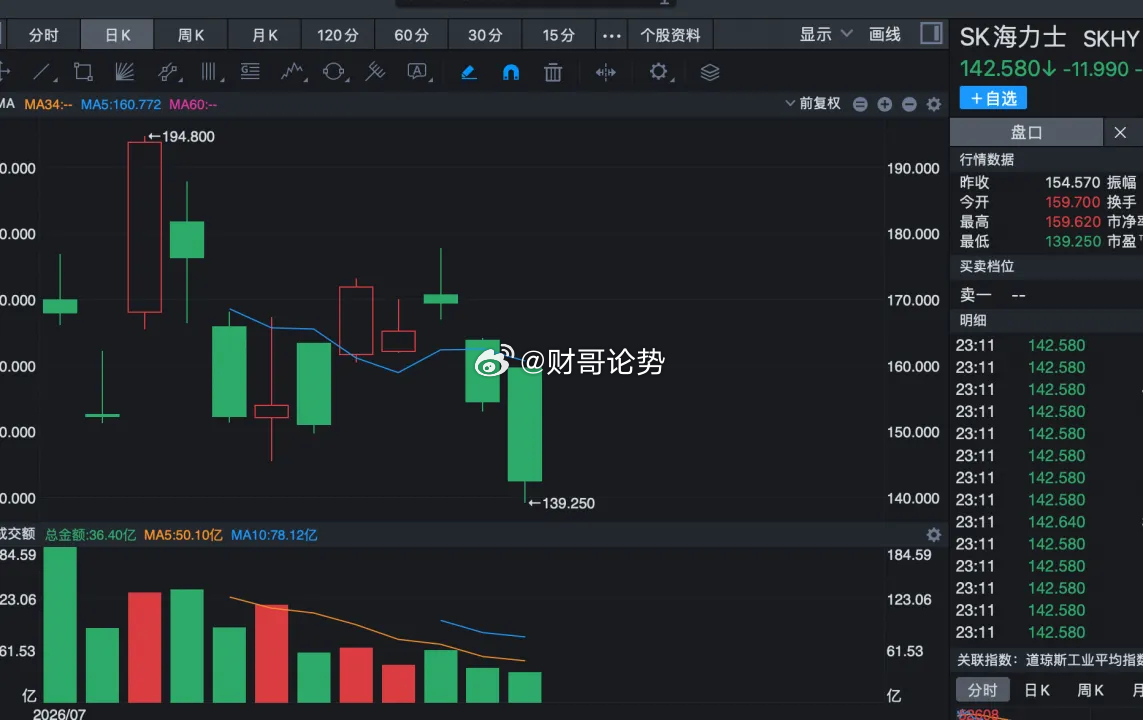Image resolution: width=1143 pixels, height=720 pixels.
Task: Click the MA60 indicator label
Action: [x=193, y=104]
